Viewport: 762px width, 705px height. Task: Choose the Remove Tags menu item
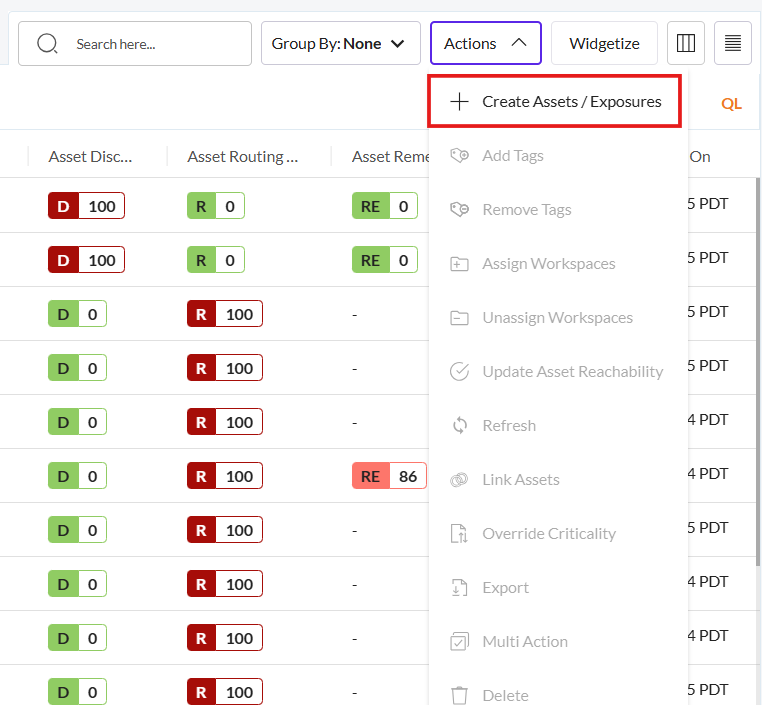[x=558, y=209]
